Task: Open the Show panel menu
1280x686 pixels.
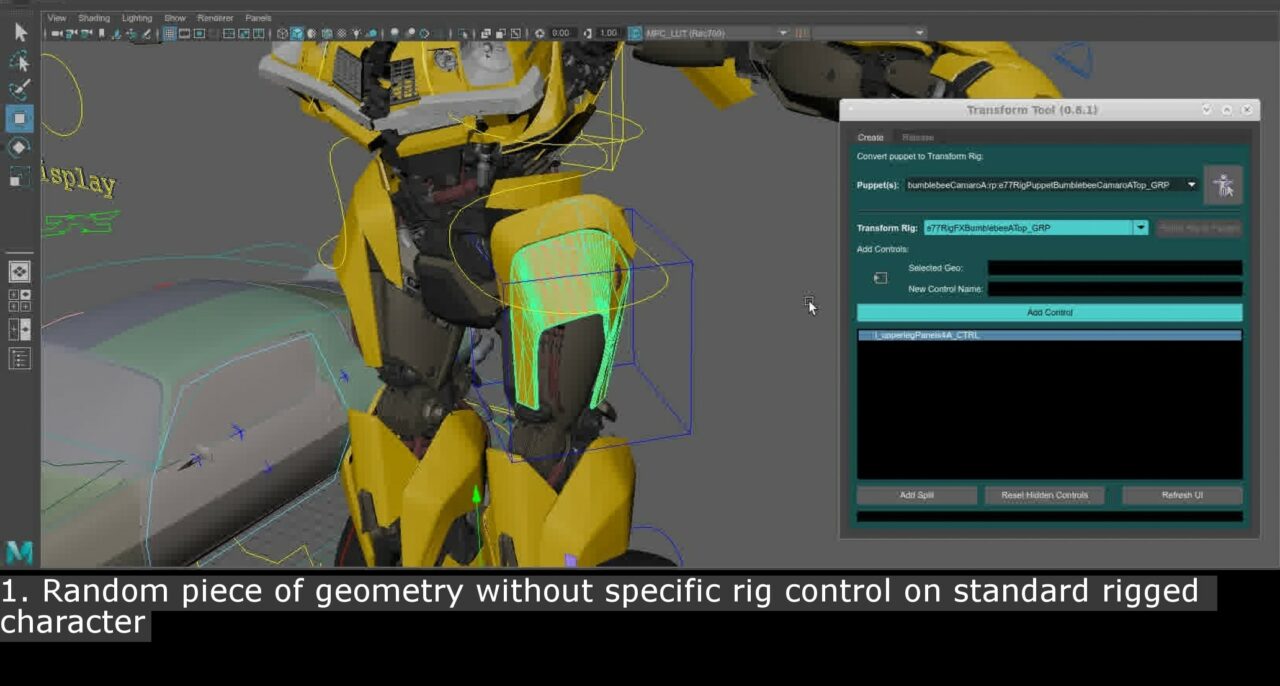Action: [x=175, y=18]
